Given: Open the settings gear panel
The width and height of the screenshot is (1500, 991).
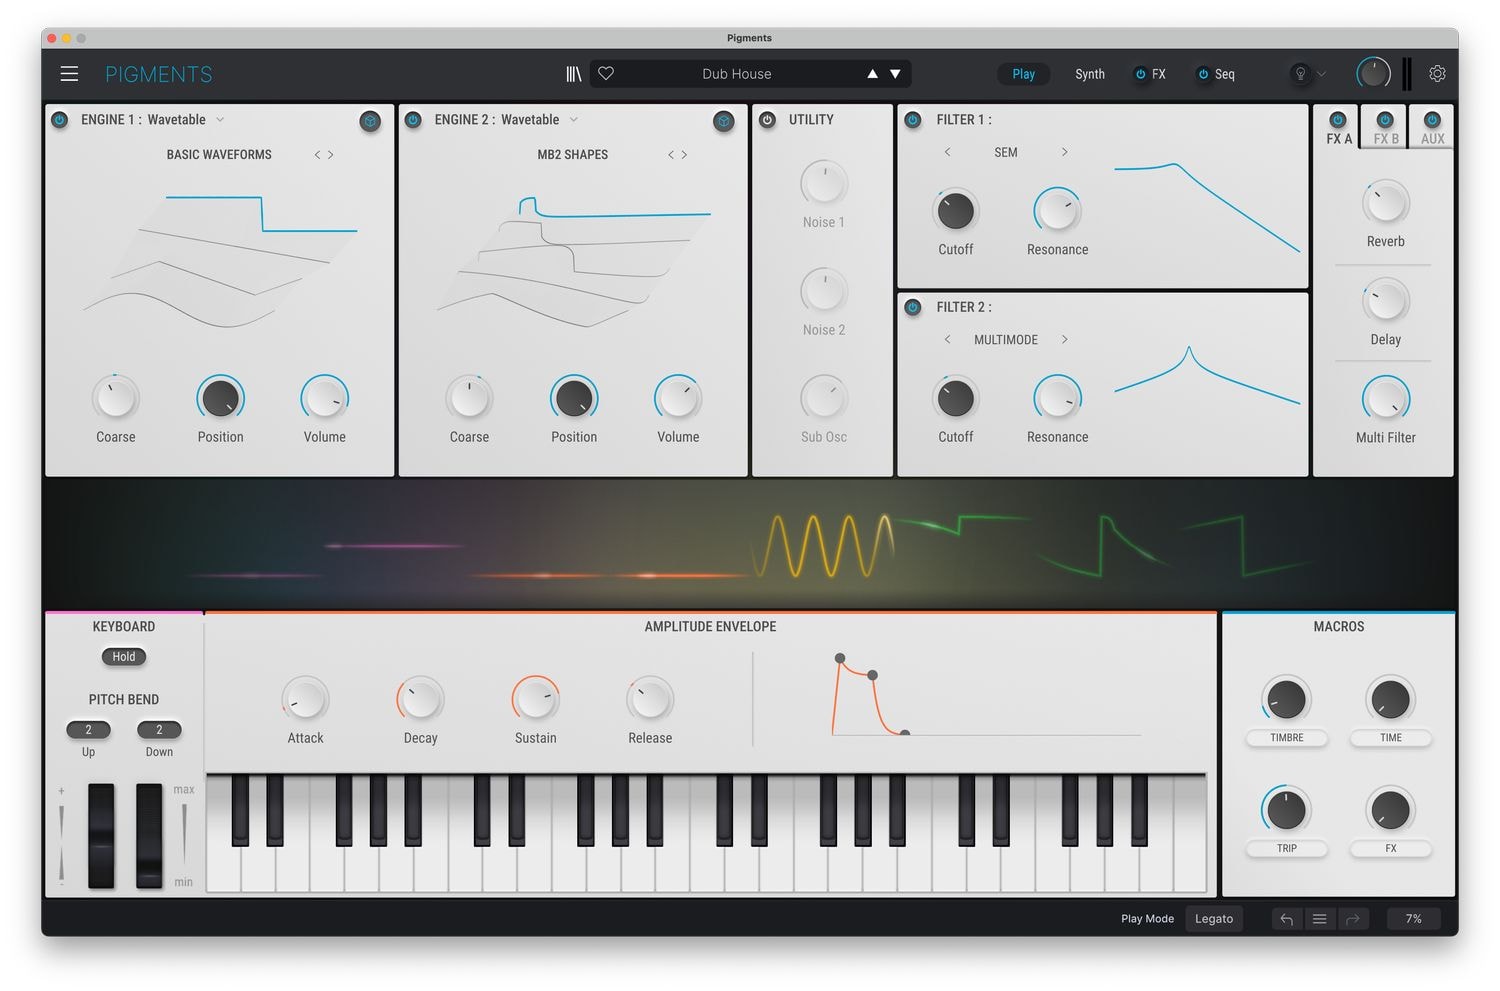Looking at the screenshot, I should coord(1437,74).
